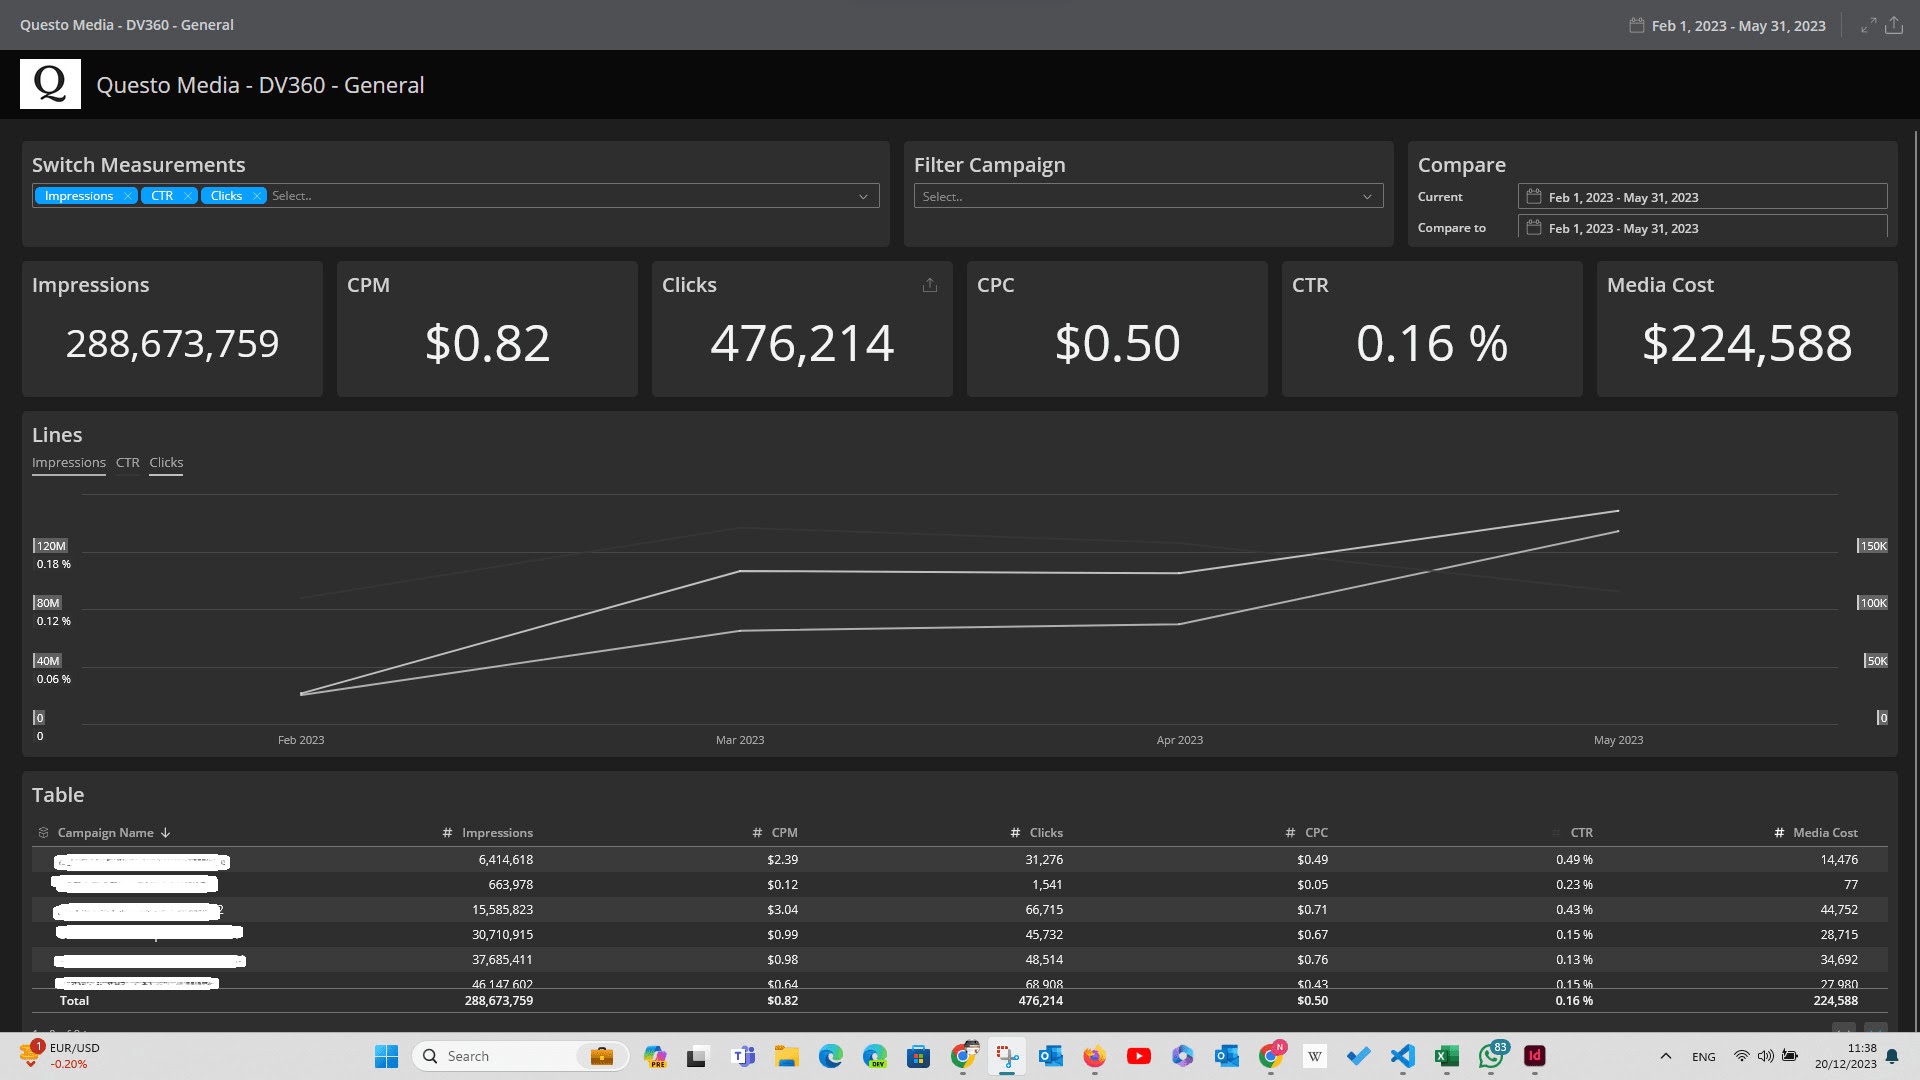Toggle the Impressions line in chart legend
Viewport: 1920px width, 1080px height.
(x=68, y=463)
